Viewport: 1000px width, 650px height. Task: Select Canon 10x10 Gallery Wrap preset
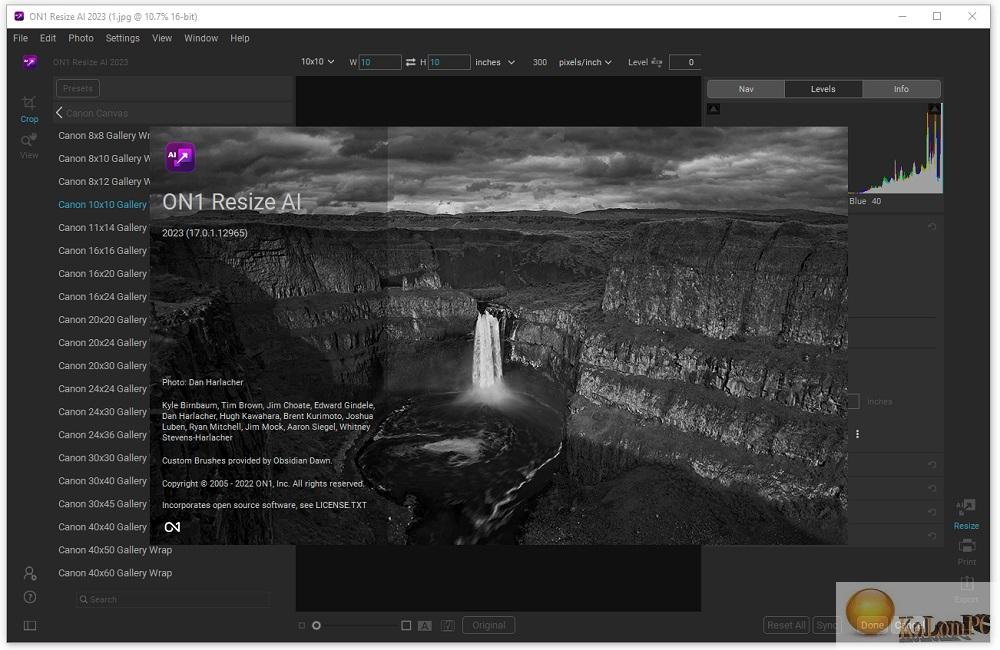pos(102,204)
